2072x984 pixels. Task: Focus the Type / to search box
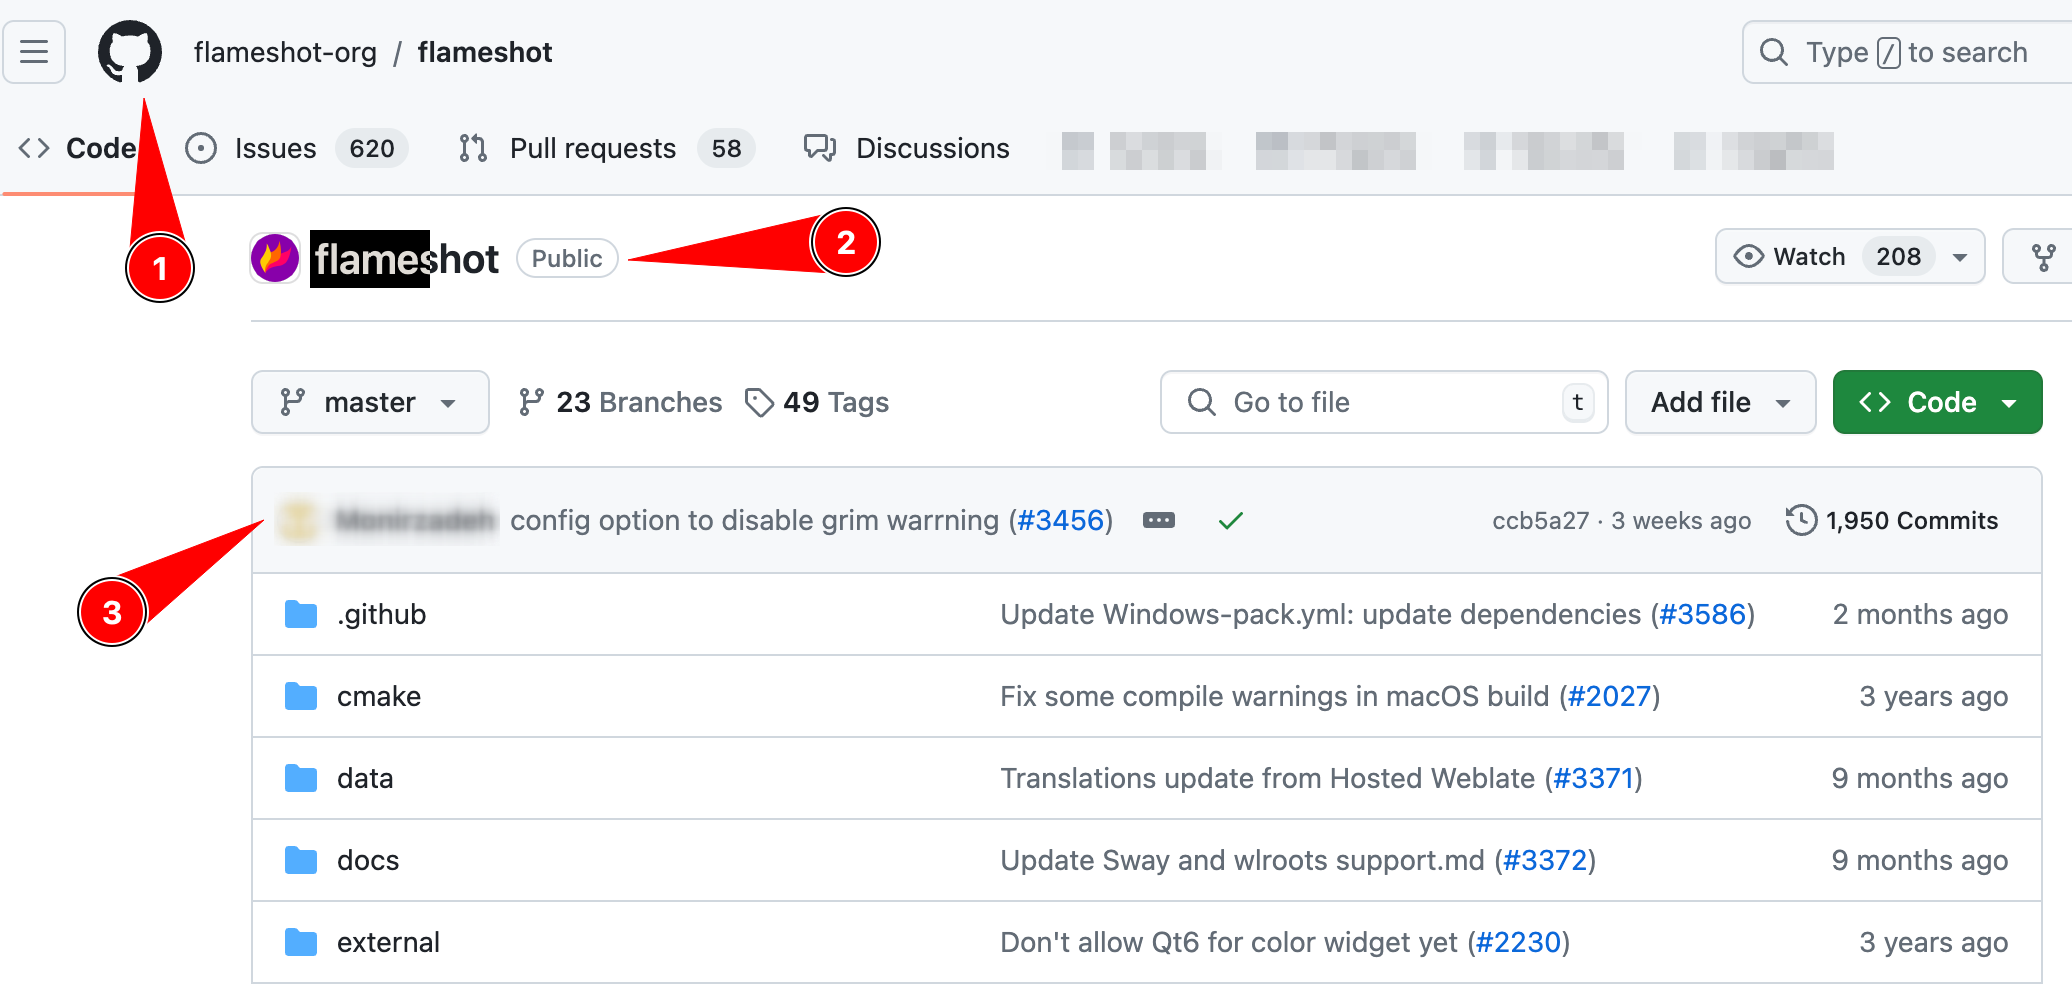[1906, 52]
